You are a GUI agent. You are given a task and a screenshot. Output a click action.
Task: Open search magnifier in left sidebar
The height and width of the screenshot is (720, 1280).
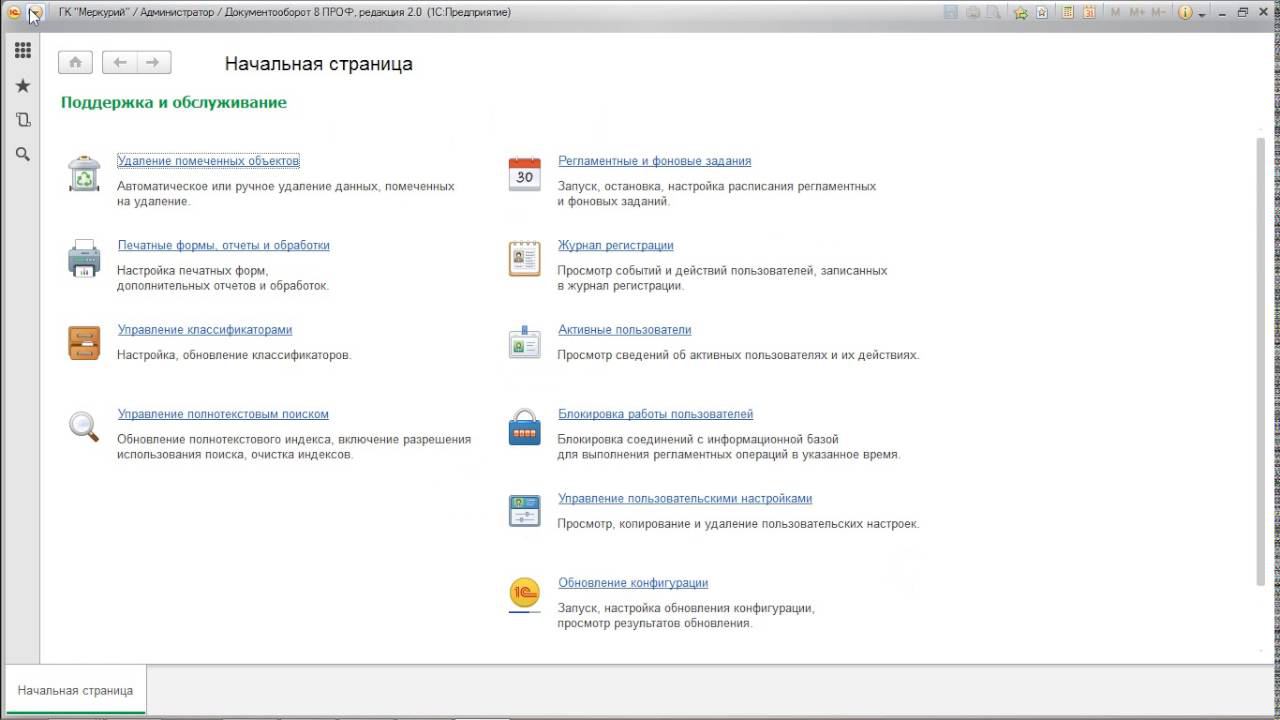coord(22,154)
